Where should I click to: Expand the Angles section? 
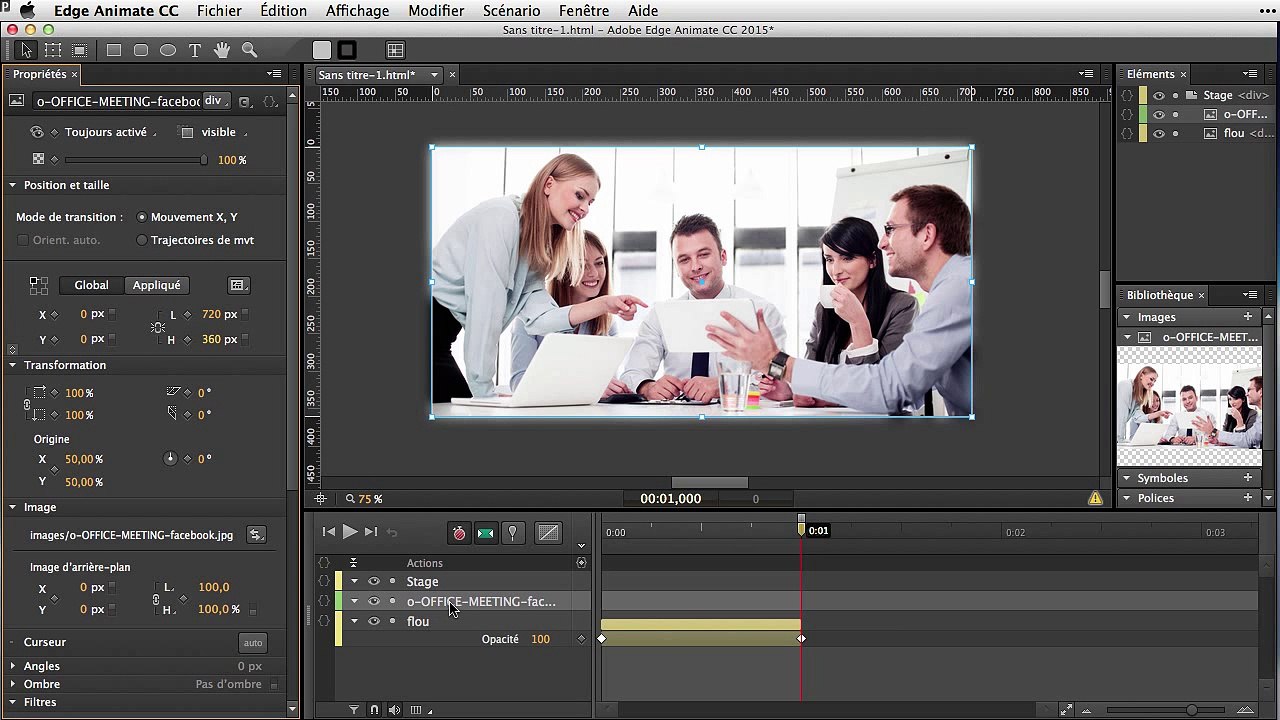point(13,666)
